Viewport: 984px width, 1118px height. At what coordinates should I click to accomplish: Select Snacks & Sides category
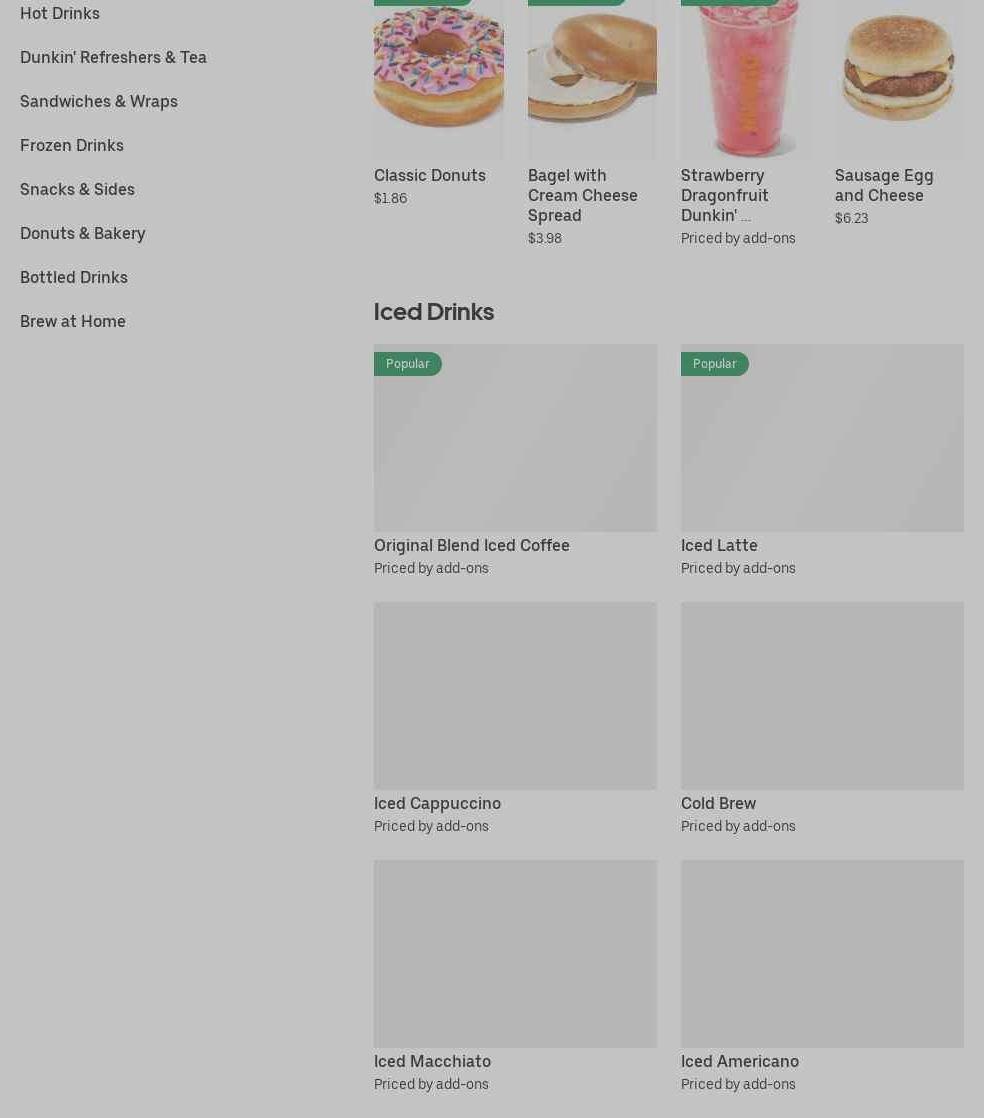pyautogui.click(x=77, y=190)
